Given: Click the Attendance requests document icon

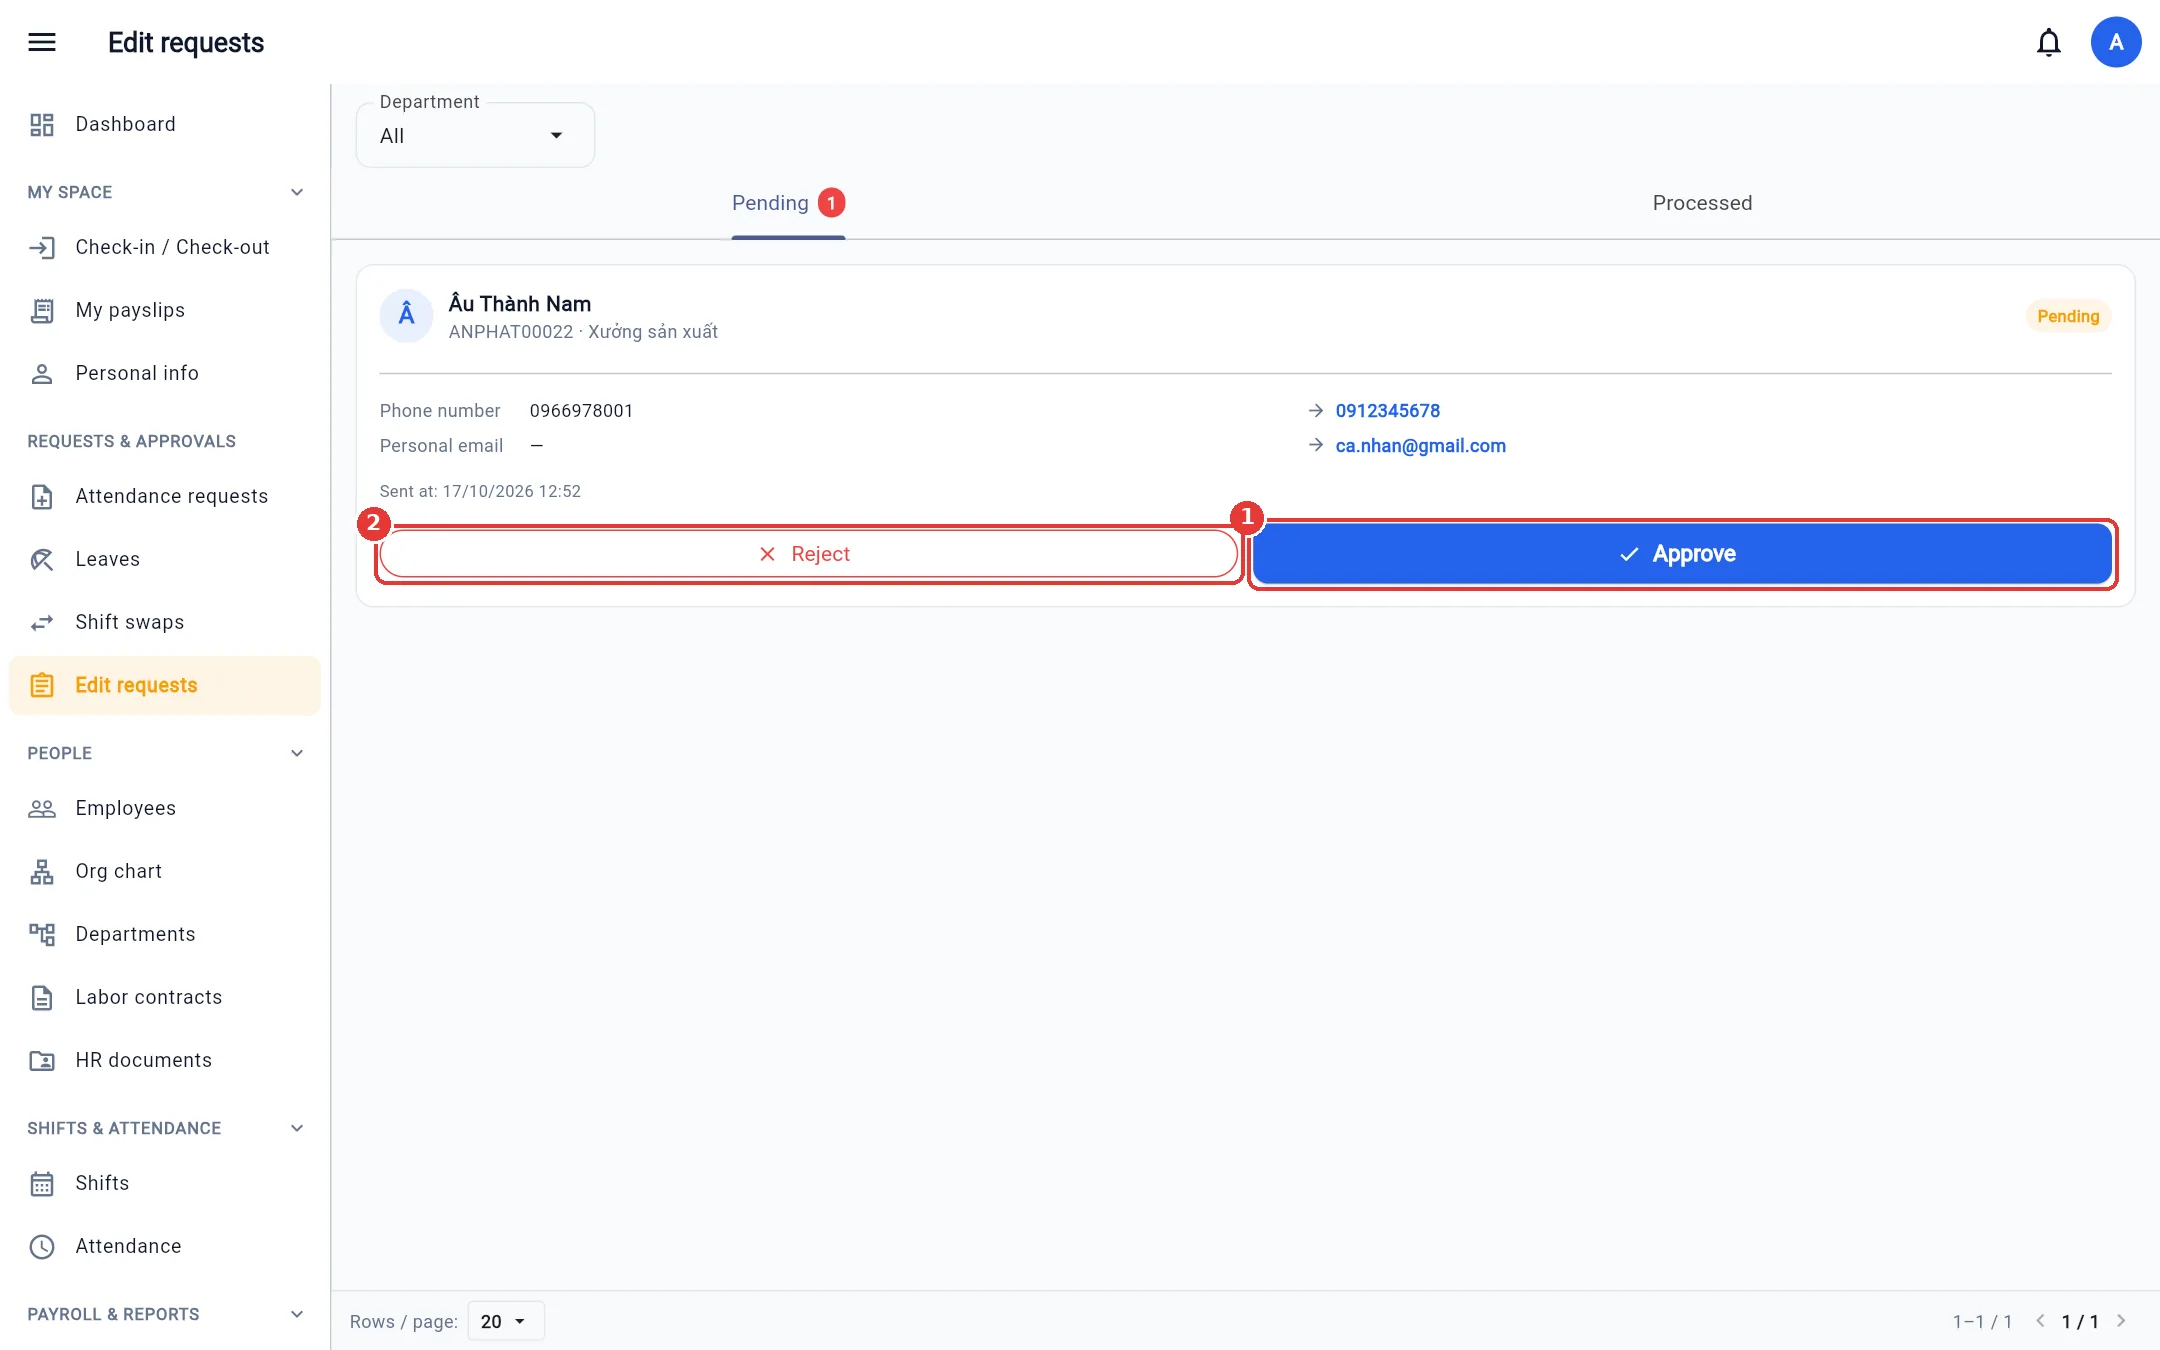Looking at the screenshot, I should (42, 496).
